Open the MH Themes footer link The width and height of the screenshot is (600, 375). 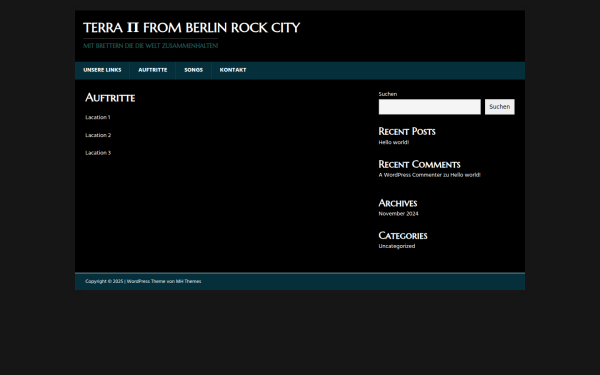188,281
